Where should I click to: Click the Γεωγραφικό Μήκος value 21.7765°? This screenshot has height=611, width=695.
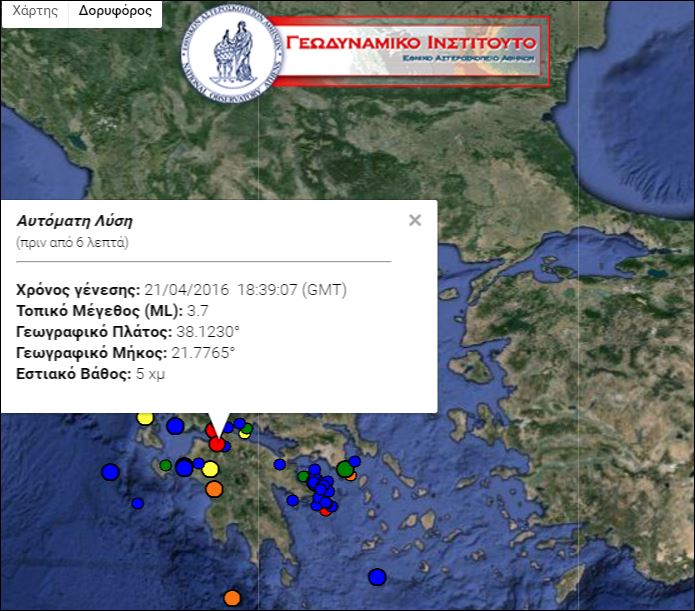pyautogui.click(x=203, y=353)
